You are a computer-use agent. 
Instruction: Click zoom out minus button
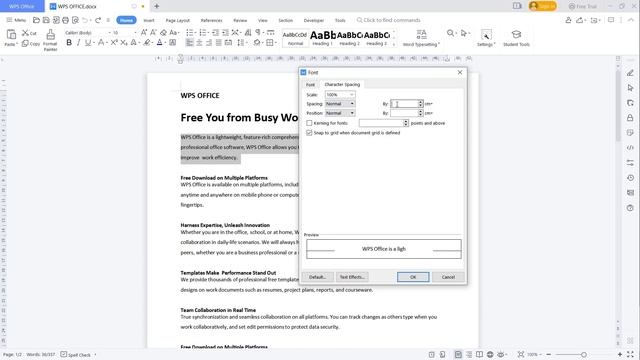(549, 354)
